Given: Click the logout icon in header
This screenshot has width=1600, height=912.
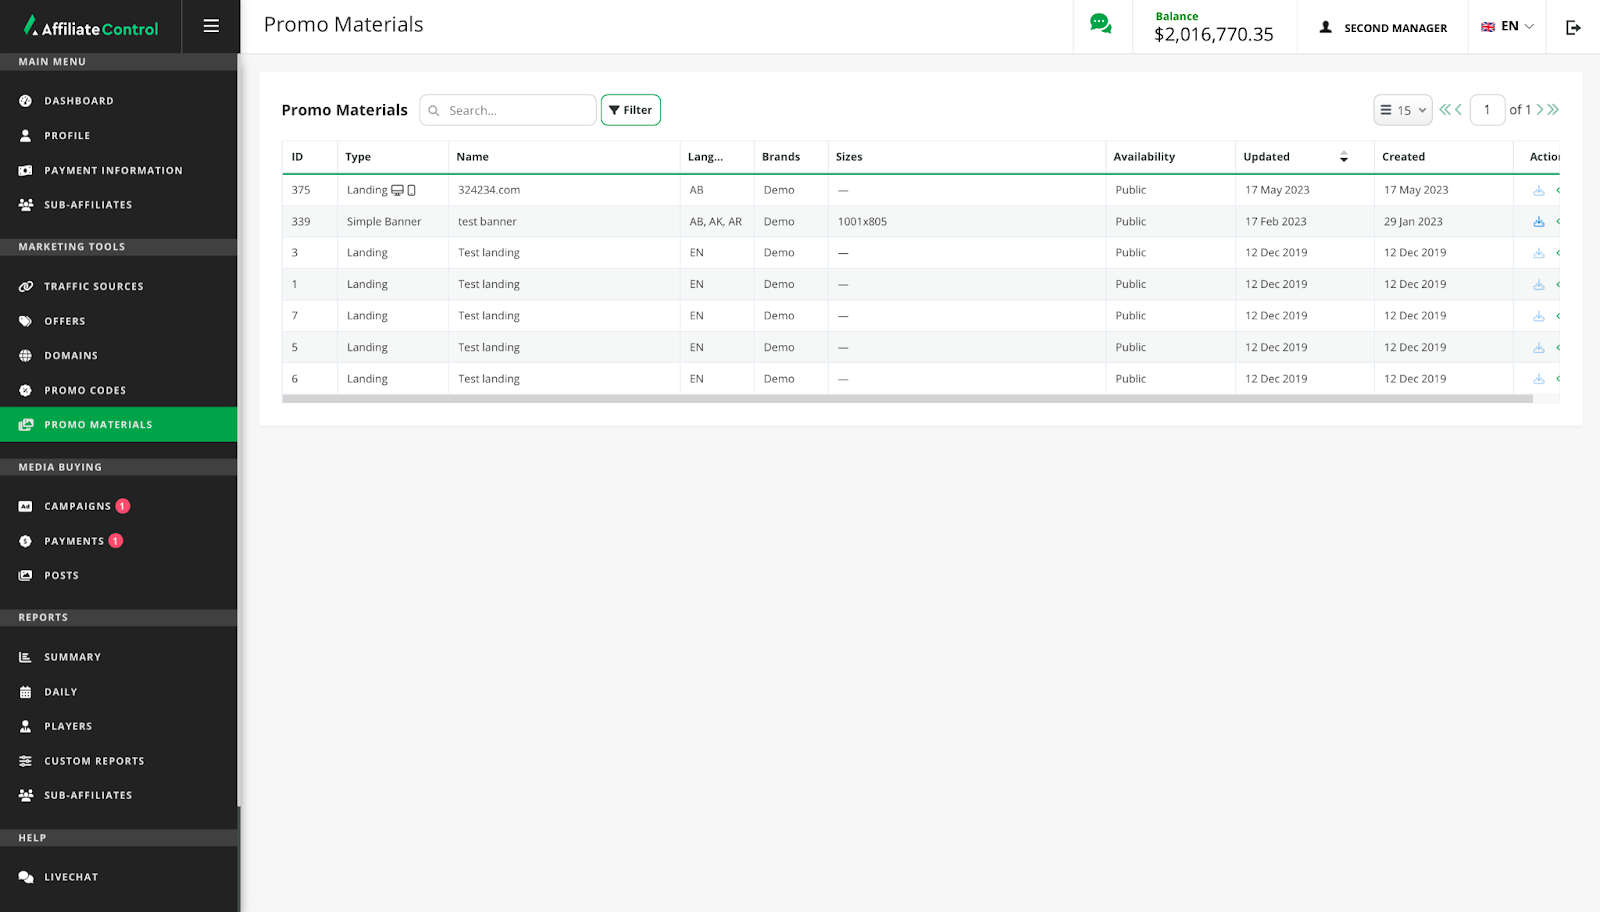Looking at the screenshot, I should (x=1573, y=27).
